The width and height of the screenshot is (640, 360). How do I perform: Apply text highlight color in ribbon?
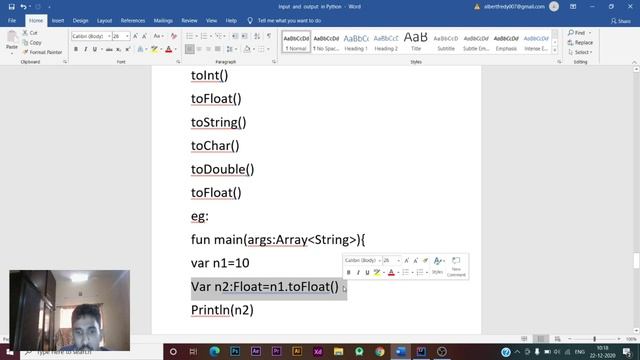(154, 49)
